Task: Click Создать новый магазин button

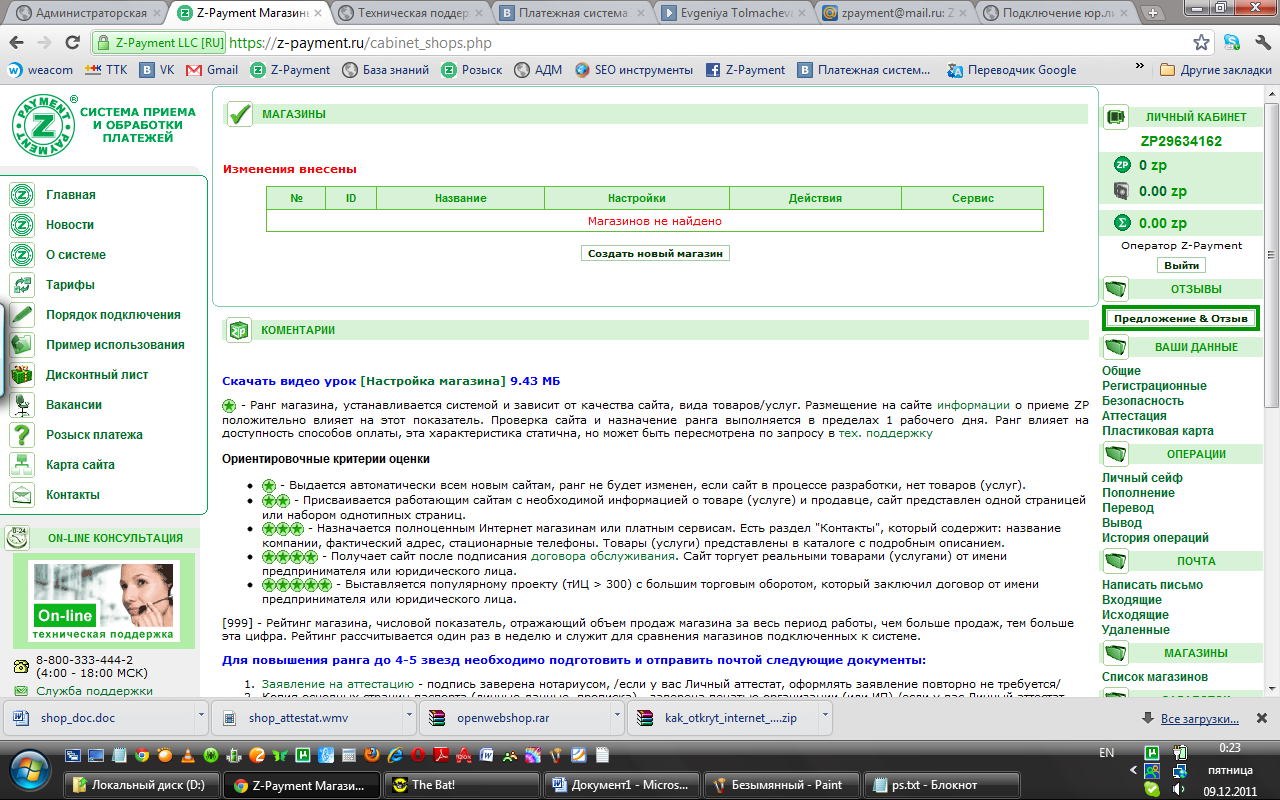Action: [x=655, y=254]
